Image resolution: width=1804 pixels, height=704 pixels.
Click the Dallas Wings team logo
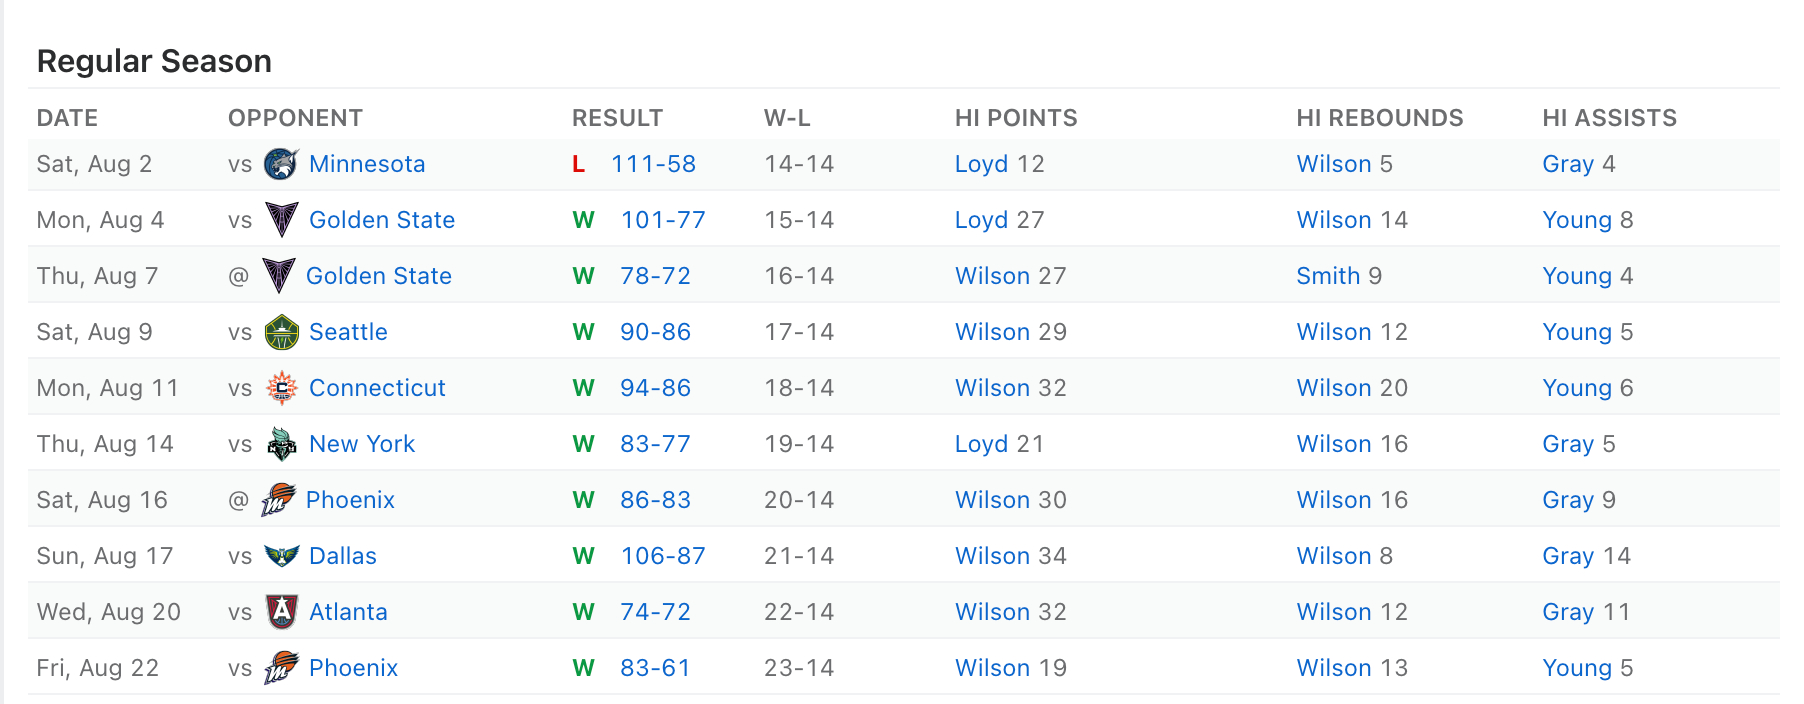(281, 556)
